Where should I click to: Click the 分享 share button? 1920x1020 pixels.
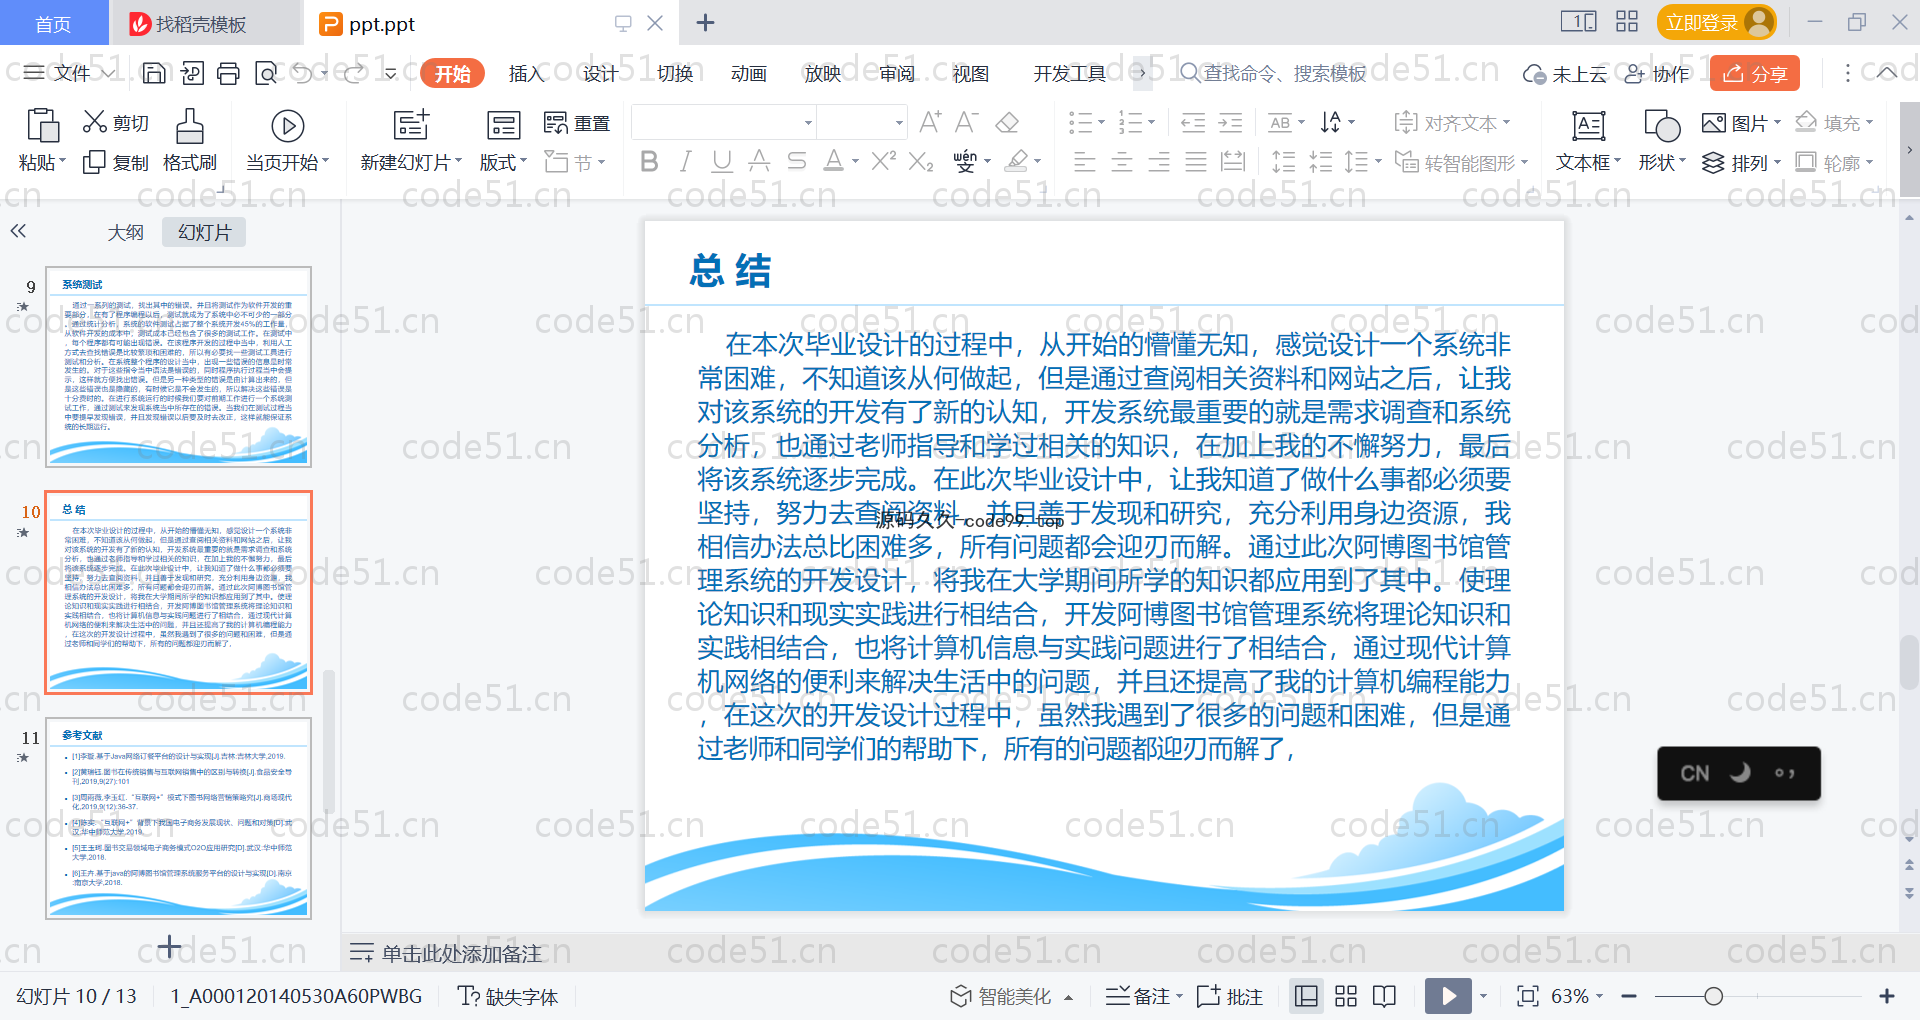click(1755, 73)
